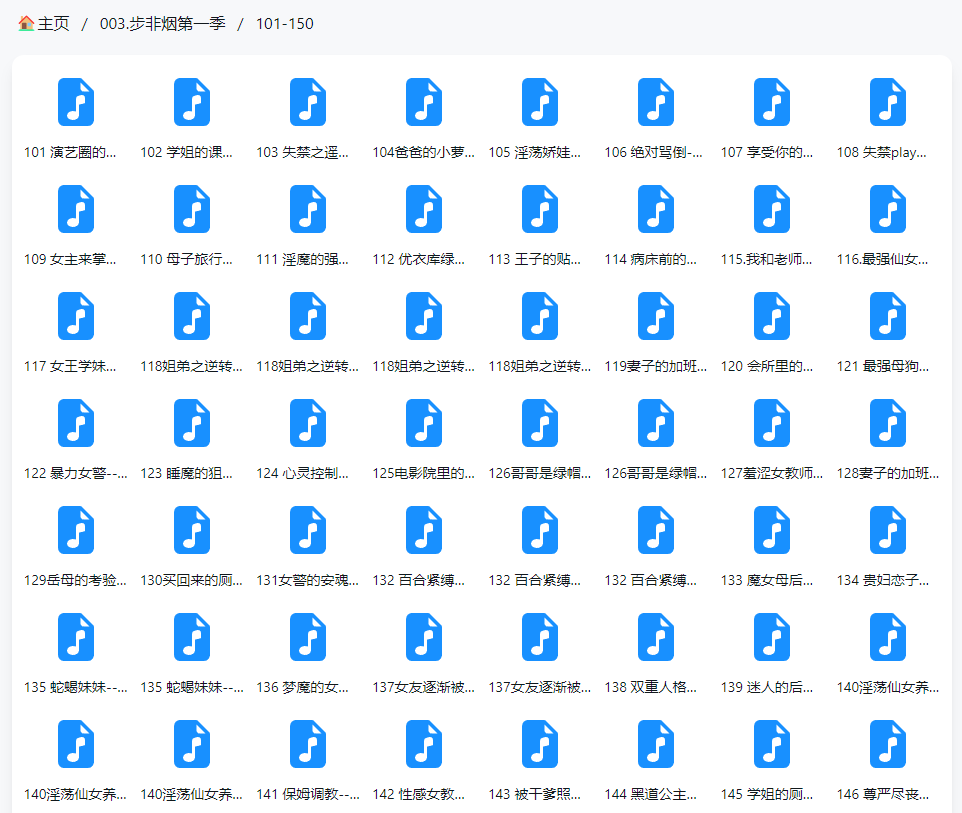Select the file name text starting with 123
The height and width of the screenshot is (813, 962).
(192, 473)
